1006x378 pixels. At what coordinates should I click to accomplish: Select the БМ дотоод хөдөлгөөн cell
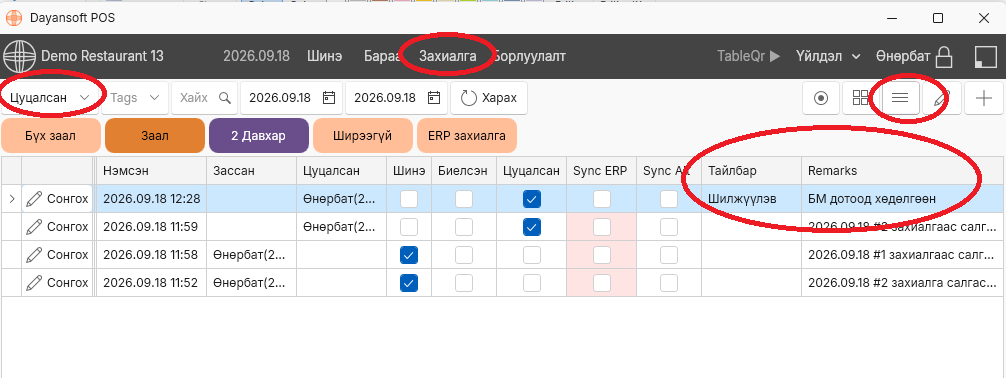pyautogui.click(x=903, y=199)
